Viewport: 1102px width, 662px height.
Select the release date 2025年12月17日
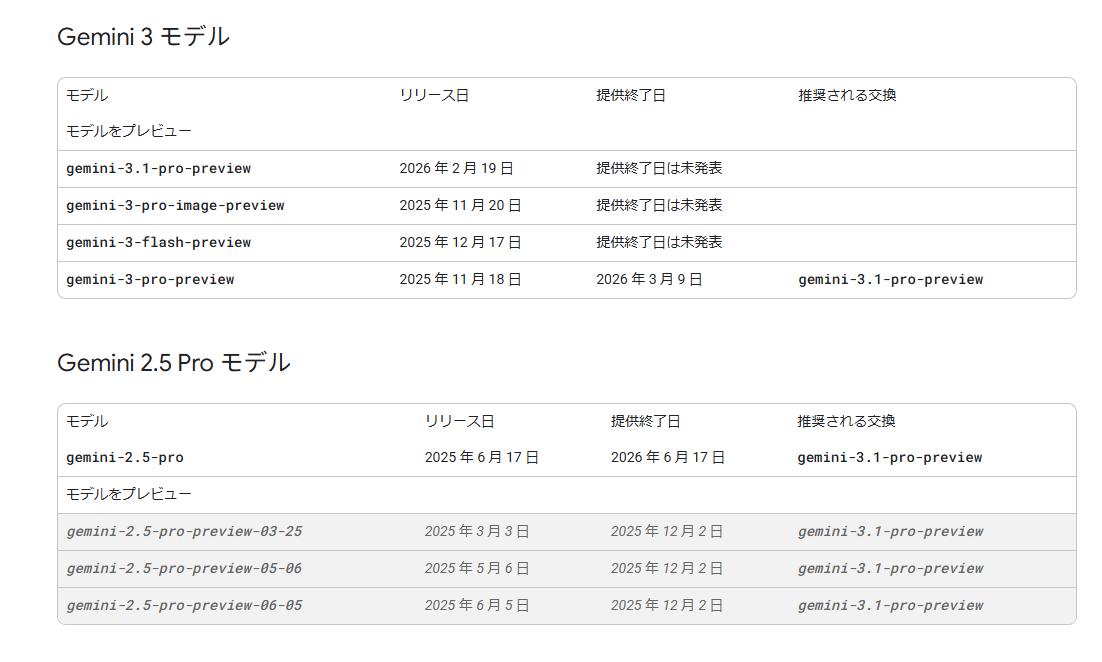pyautogui.click(x=460, y=242)
